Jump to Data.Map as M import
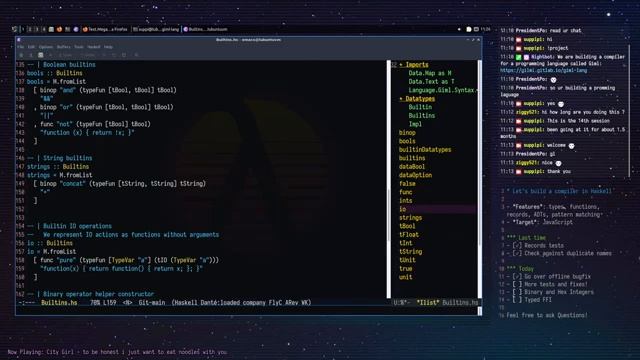The image size is (640, 360). [430, 73]
